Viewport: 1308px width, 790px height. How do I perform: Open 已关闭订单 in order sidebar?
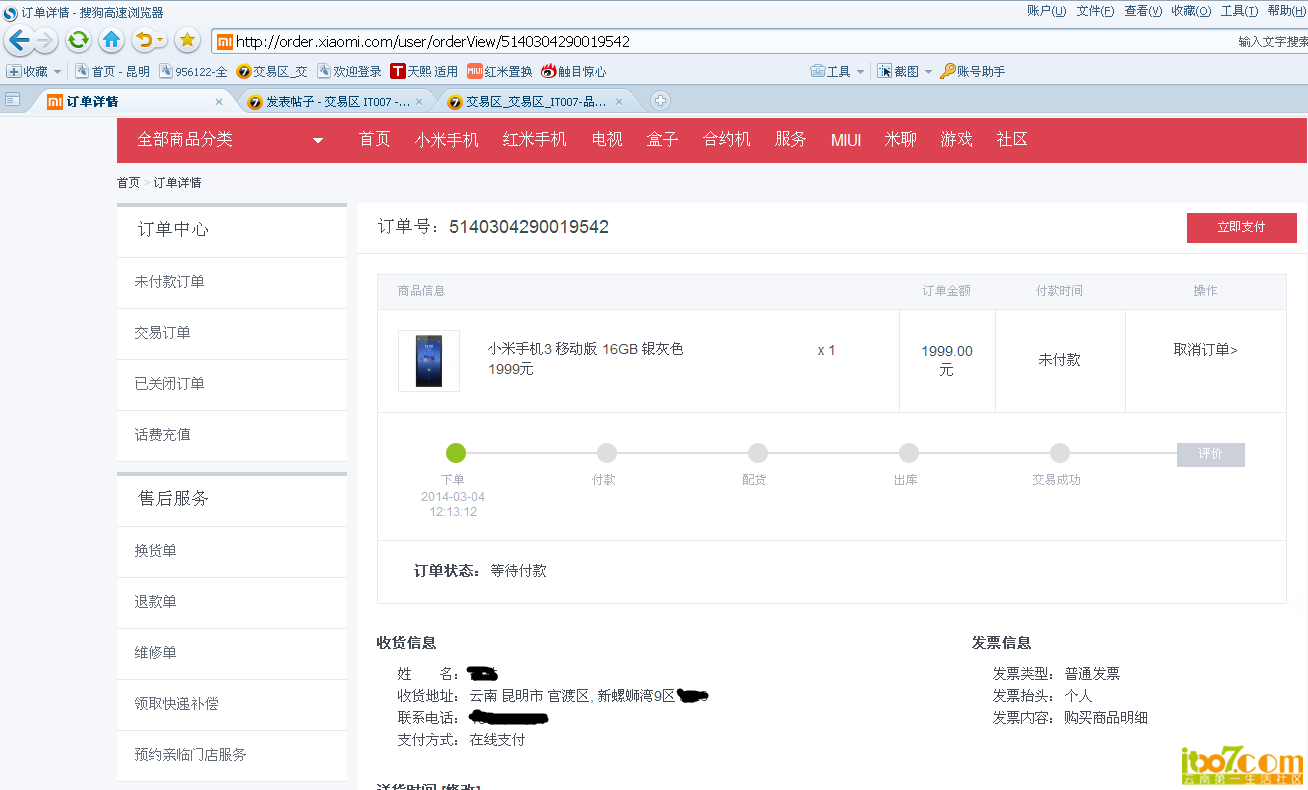[170, 384]
